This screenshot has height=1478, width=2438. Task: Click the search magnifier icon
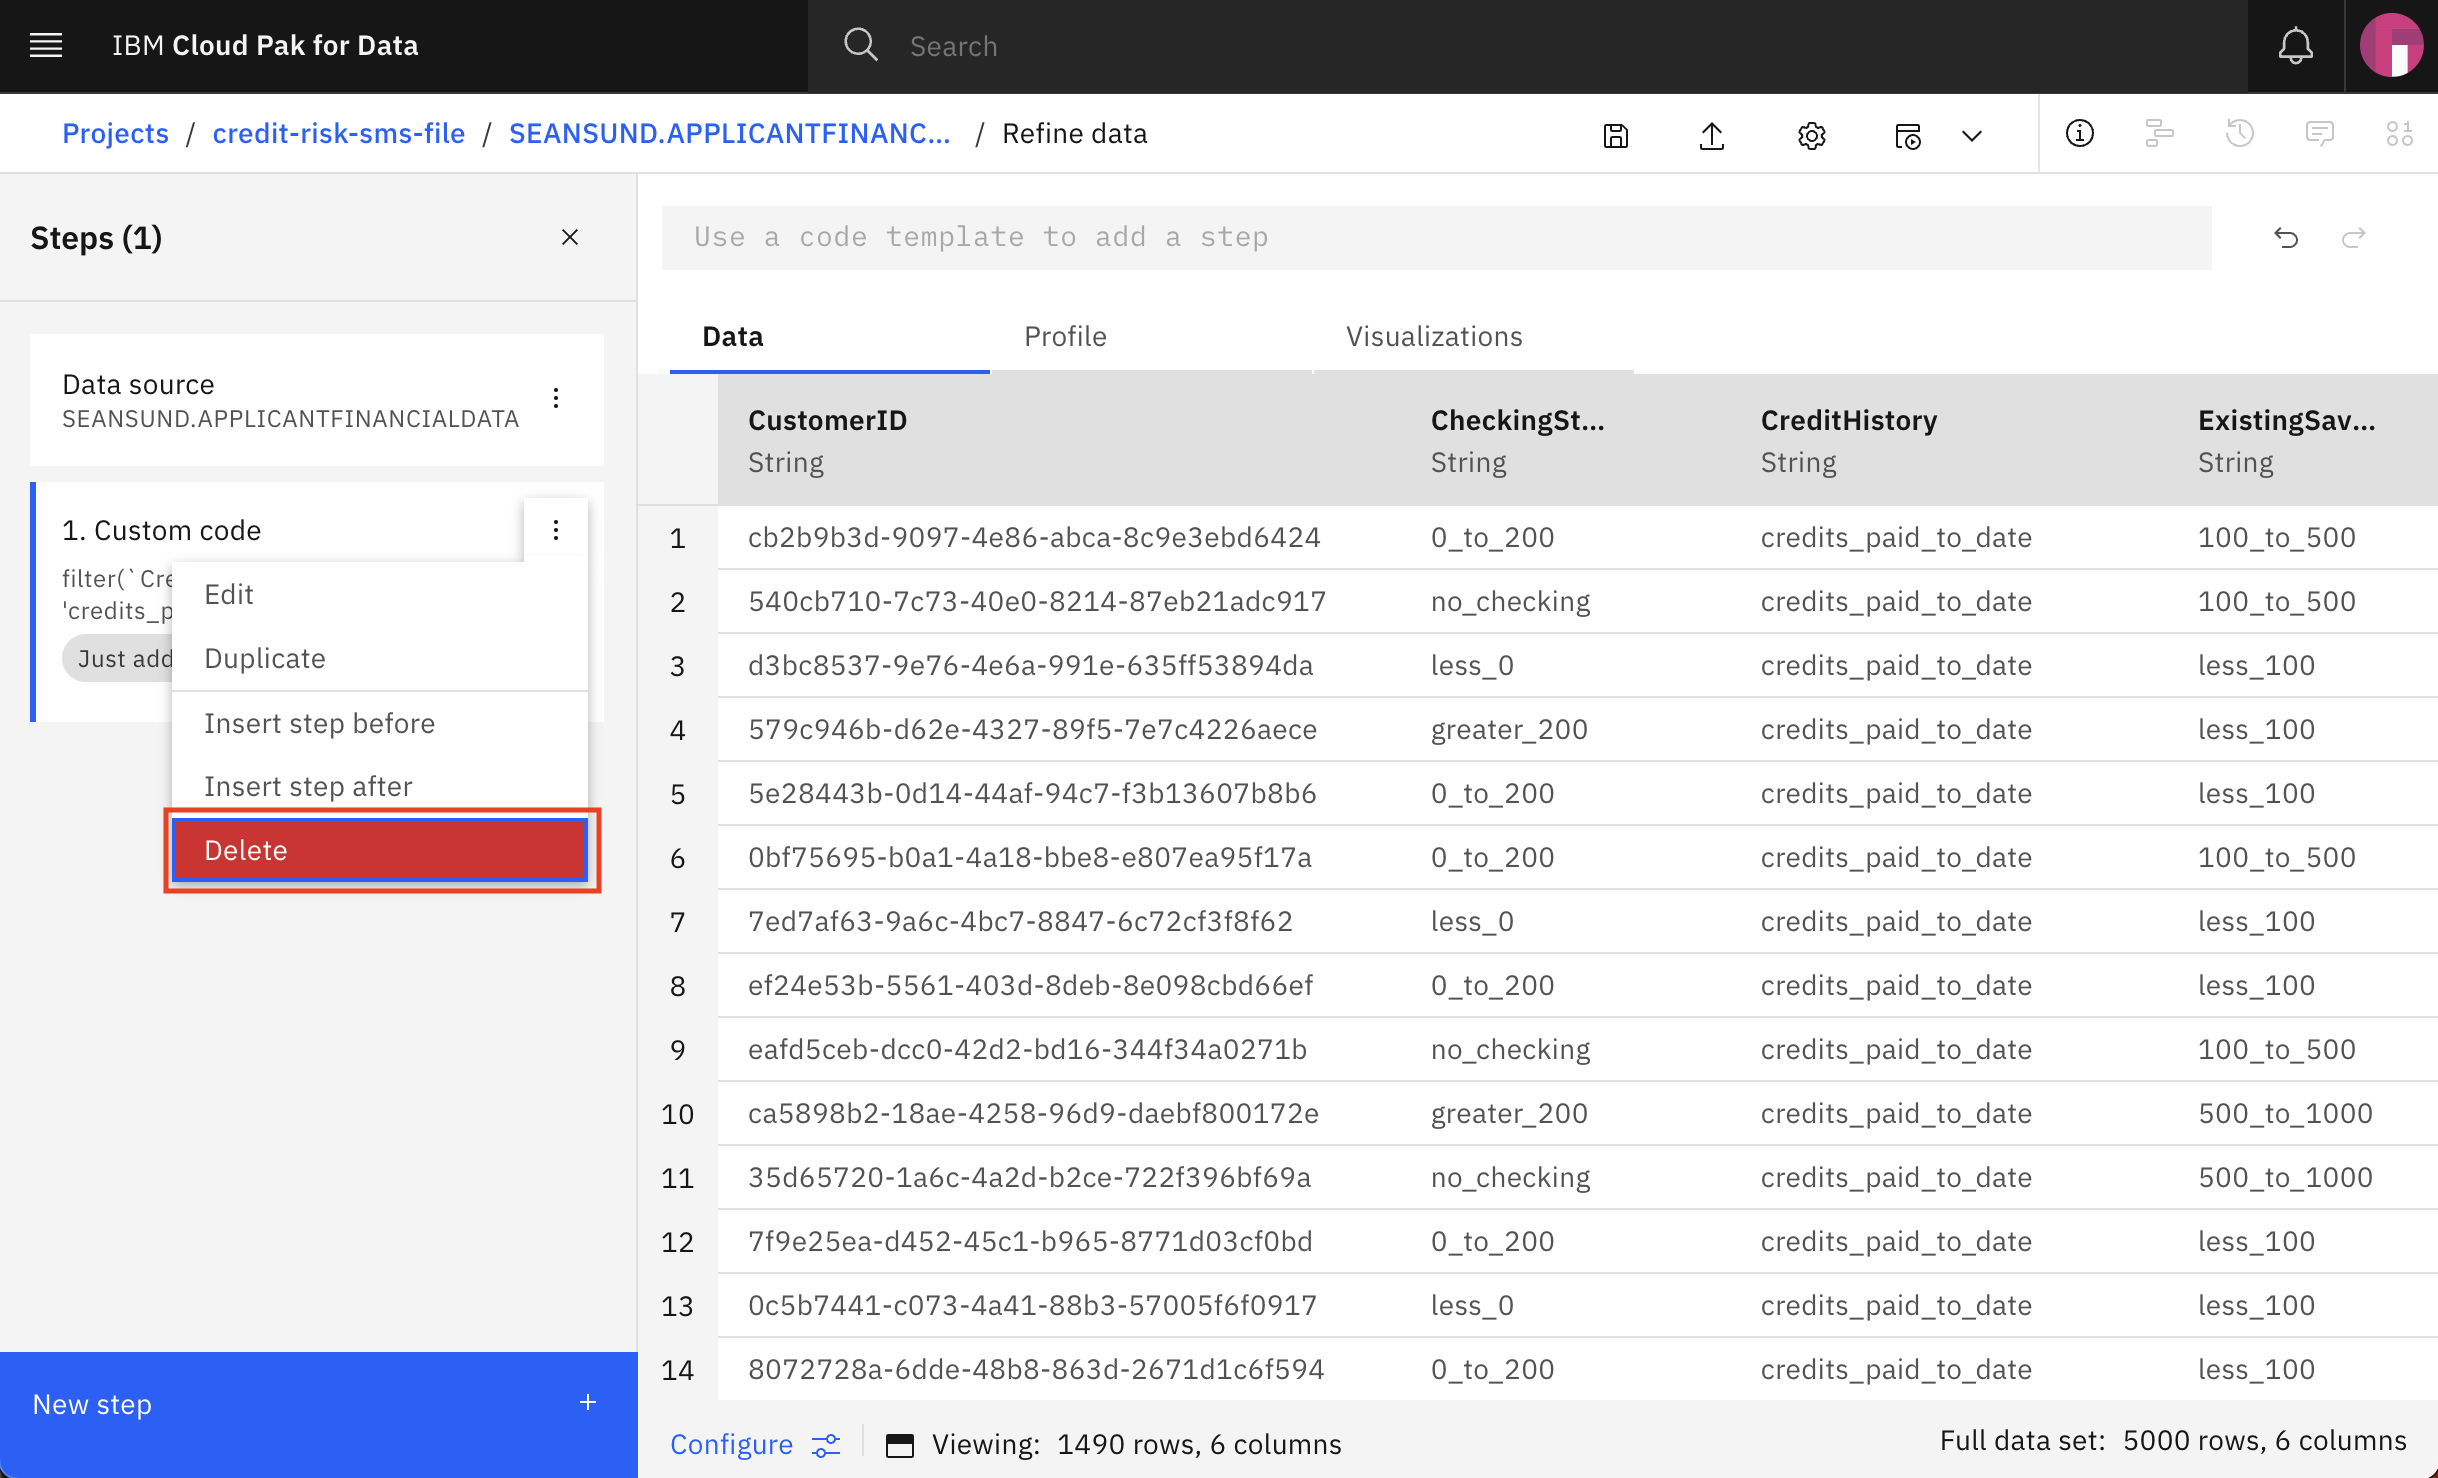pyautogui.click(x=860, y=46)
